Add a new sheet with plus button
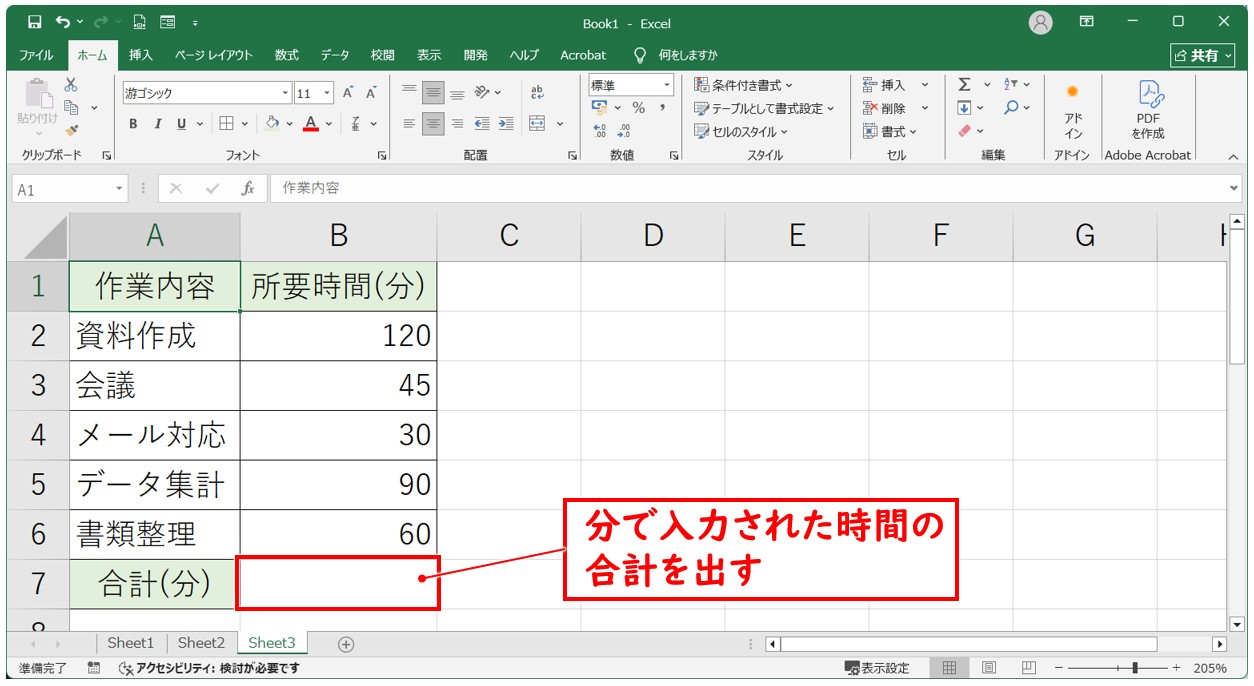 pos(346,644)
